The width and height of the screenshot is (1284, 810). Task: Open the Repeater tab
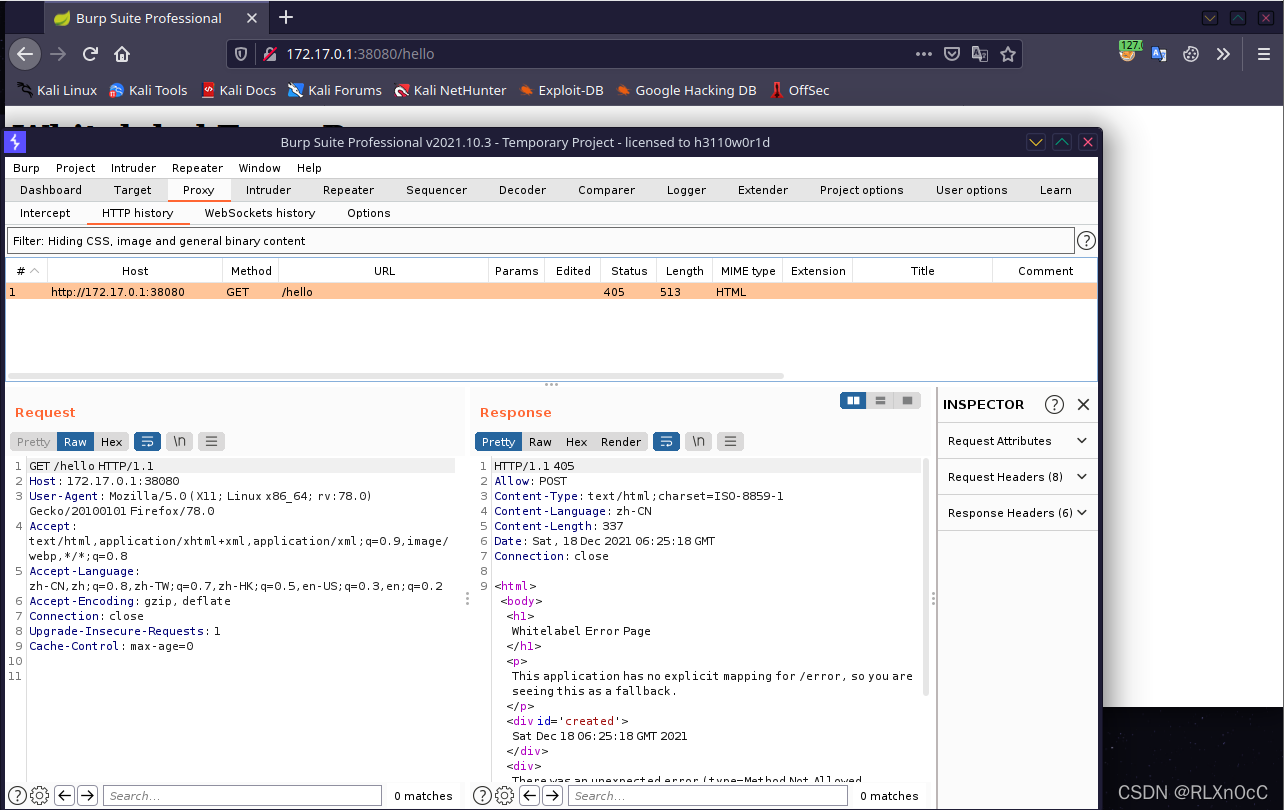[x=348, y=190]
